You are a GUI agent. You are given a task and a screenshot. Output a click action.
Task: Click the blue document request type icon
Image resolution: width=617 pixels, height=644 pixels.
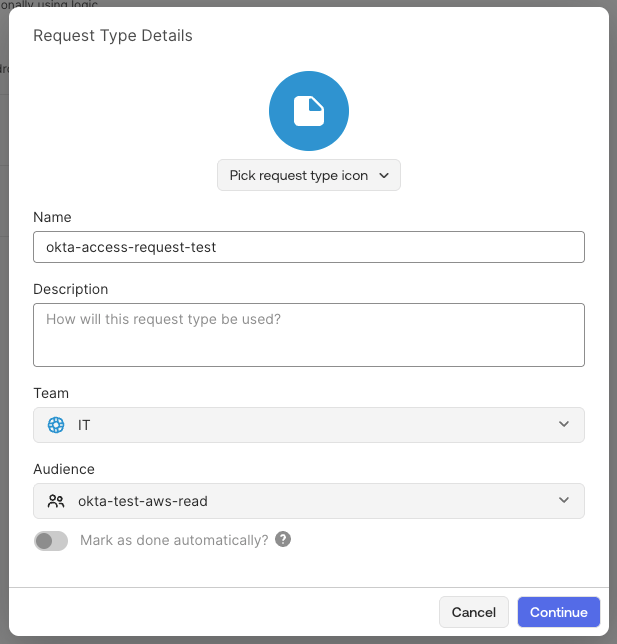[308, 111]
